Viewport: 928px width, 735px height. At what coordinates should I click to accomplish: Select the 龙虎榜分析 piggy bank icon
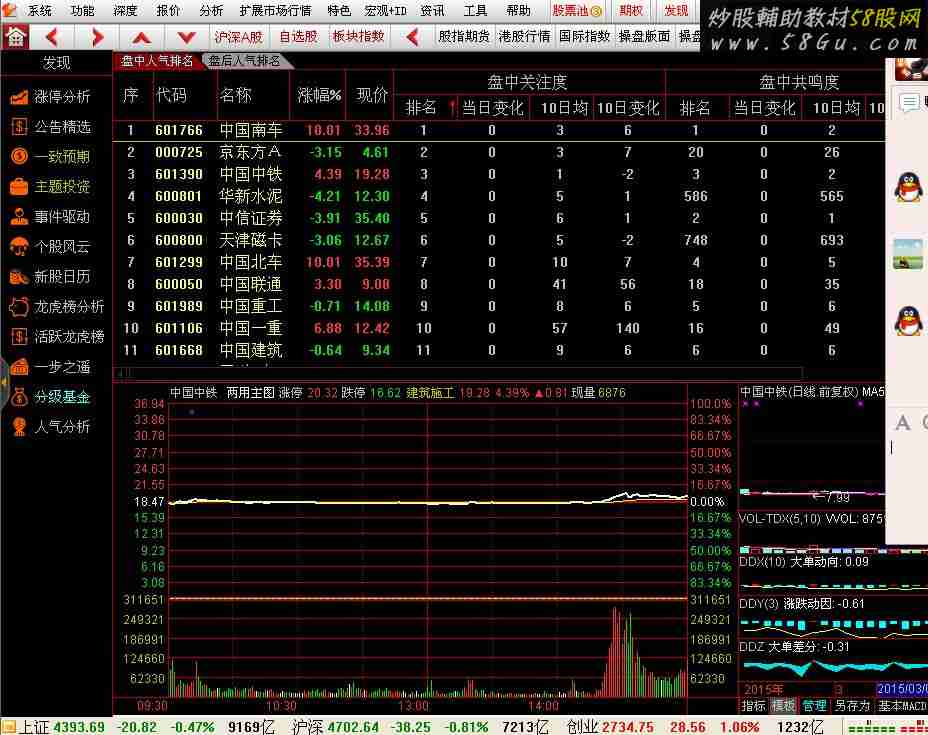point(19,307)
